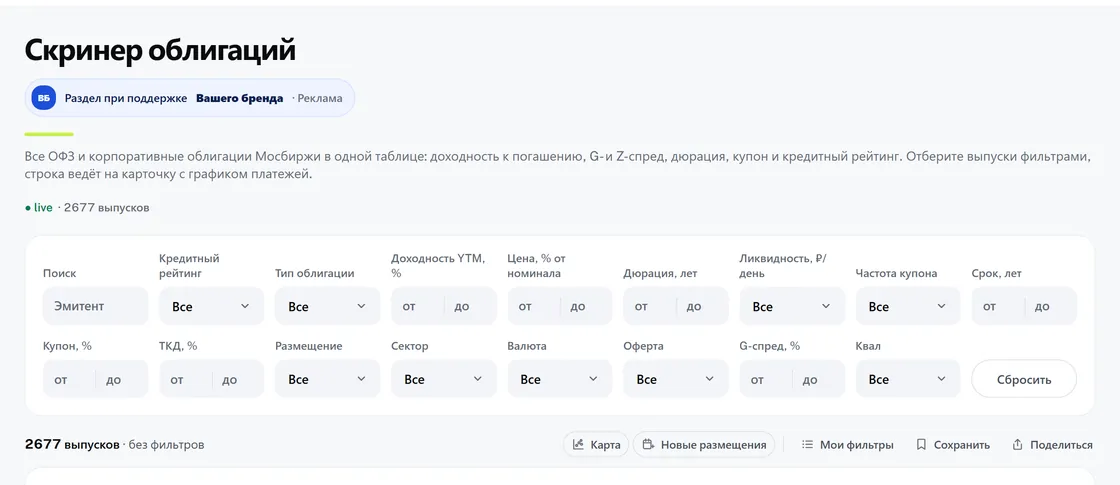Expand the Частота купона dropdown
Viewport: 1120px width, 485px height.
coord(908,306)
